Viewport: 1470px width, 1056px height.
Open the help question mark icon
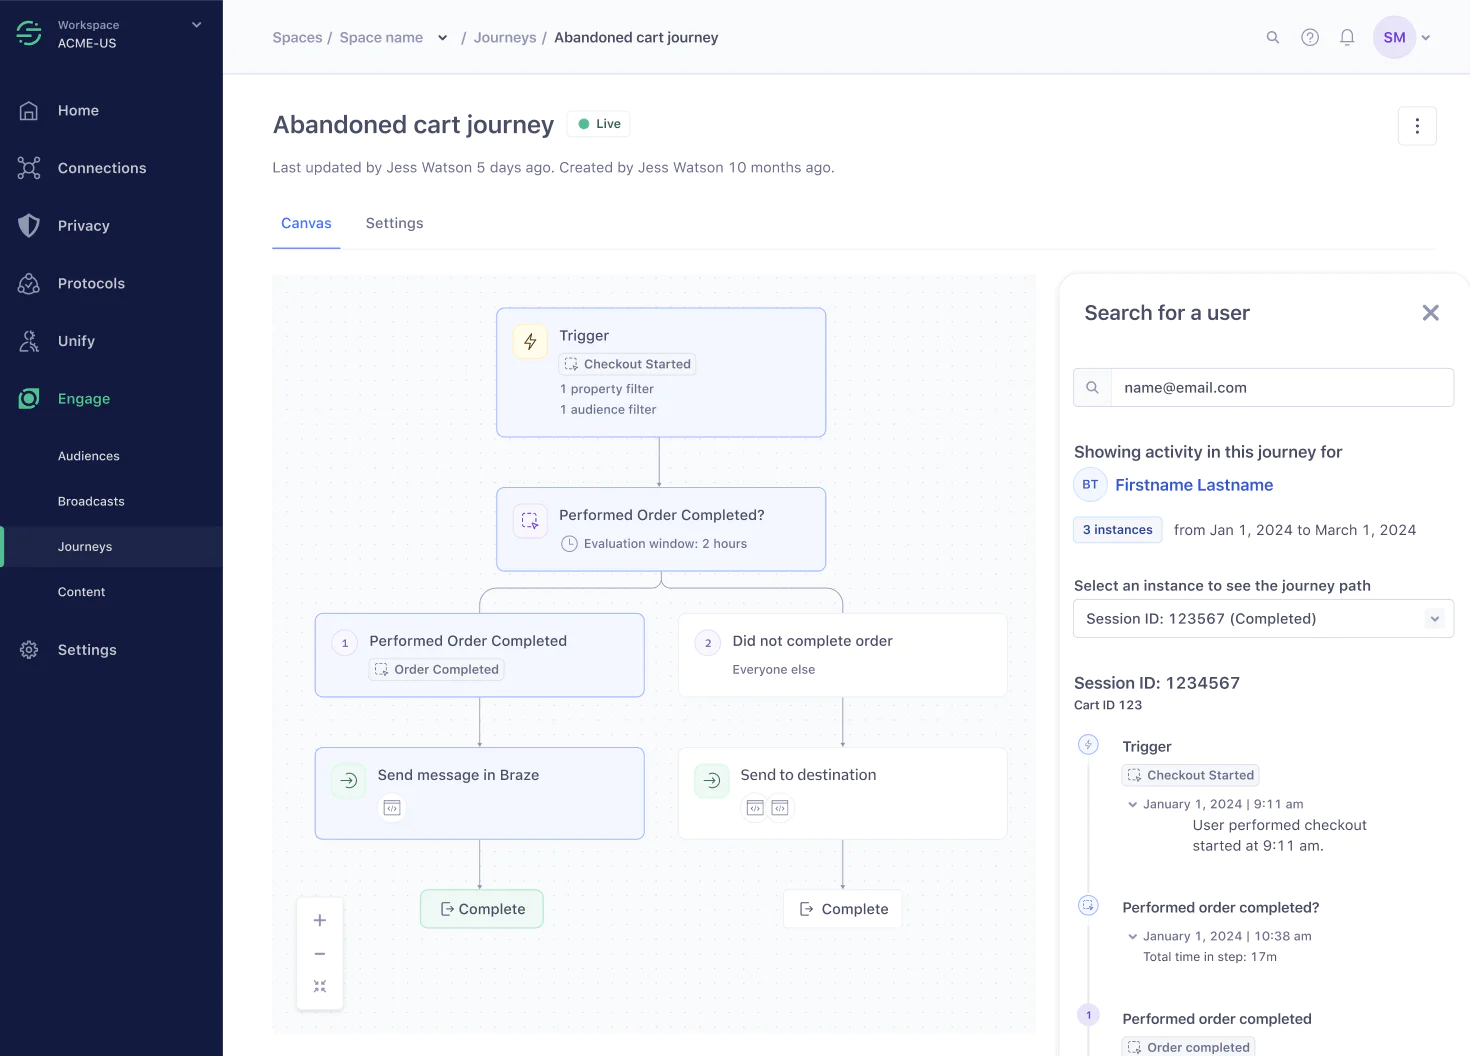click(1310, 38)
